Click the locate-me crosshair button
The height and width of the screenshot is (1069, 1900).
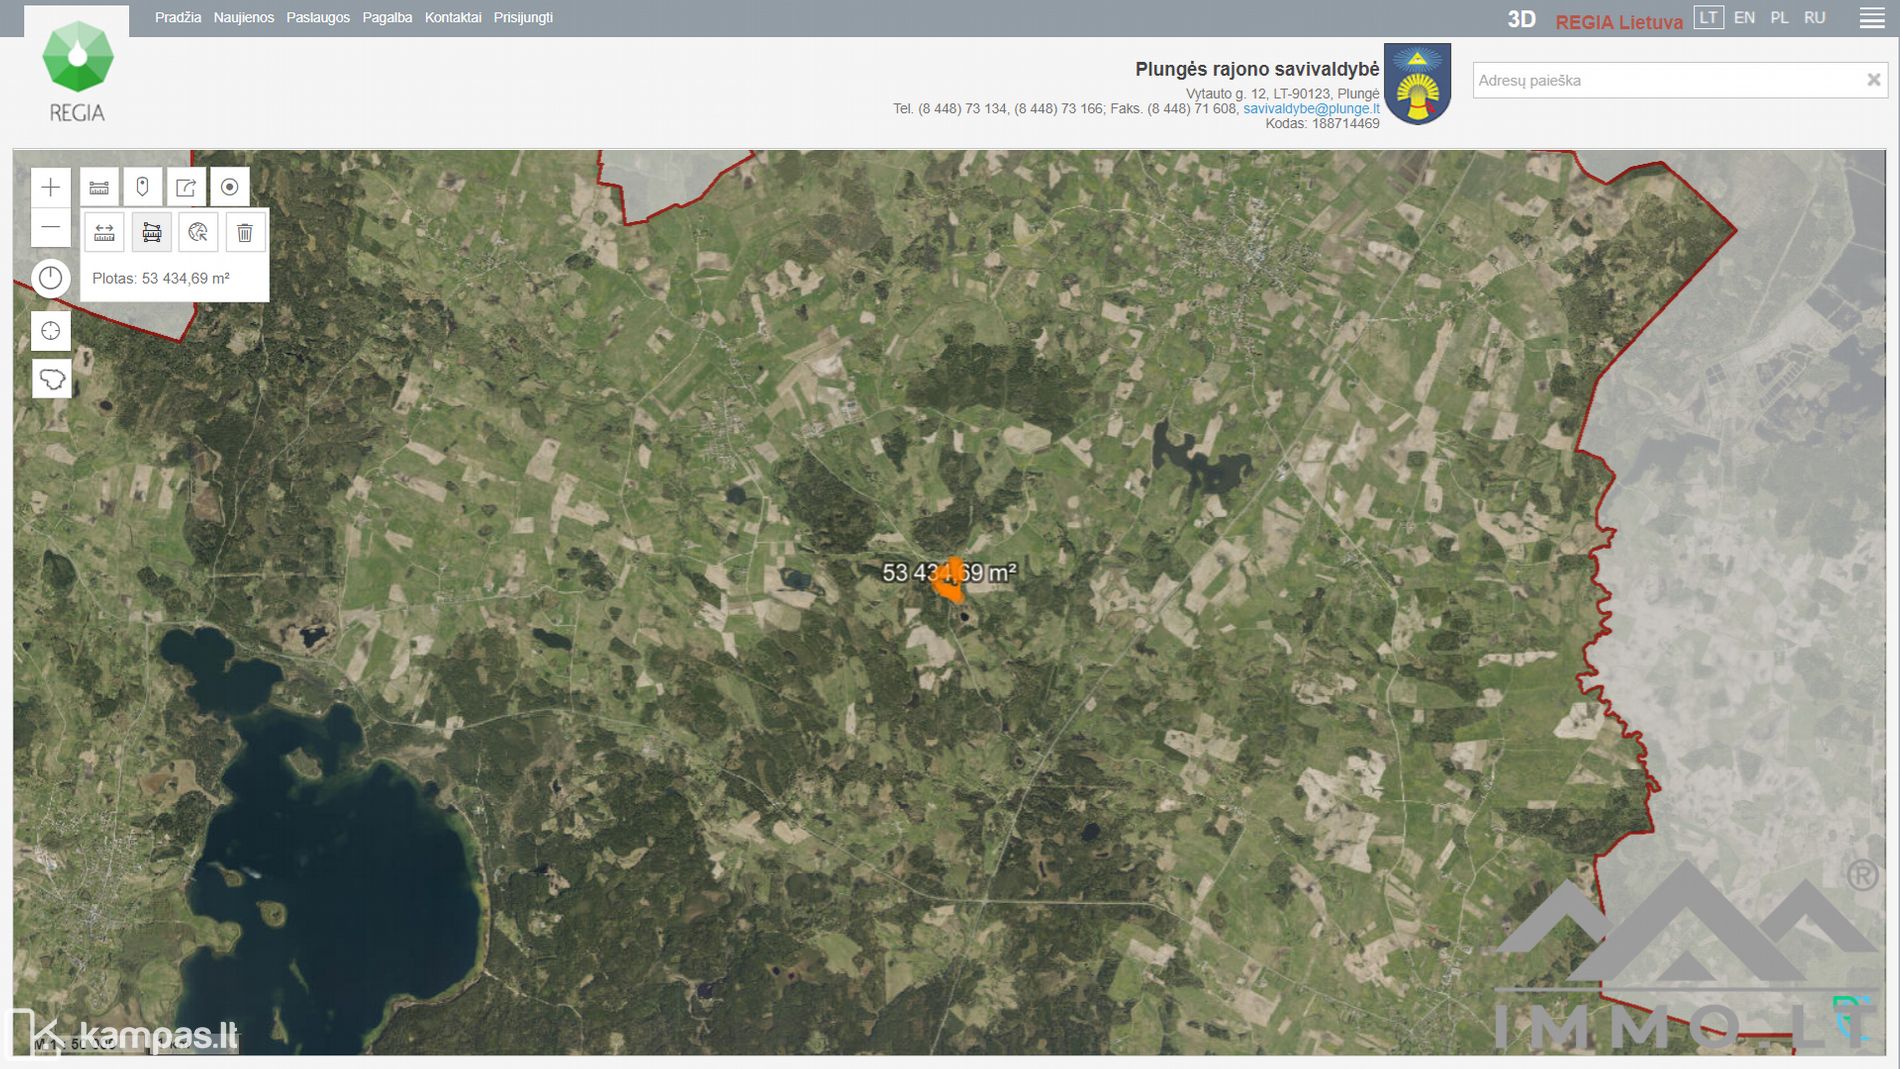(50, 331)
